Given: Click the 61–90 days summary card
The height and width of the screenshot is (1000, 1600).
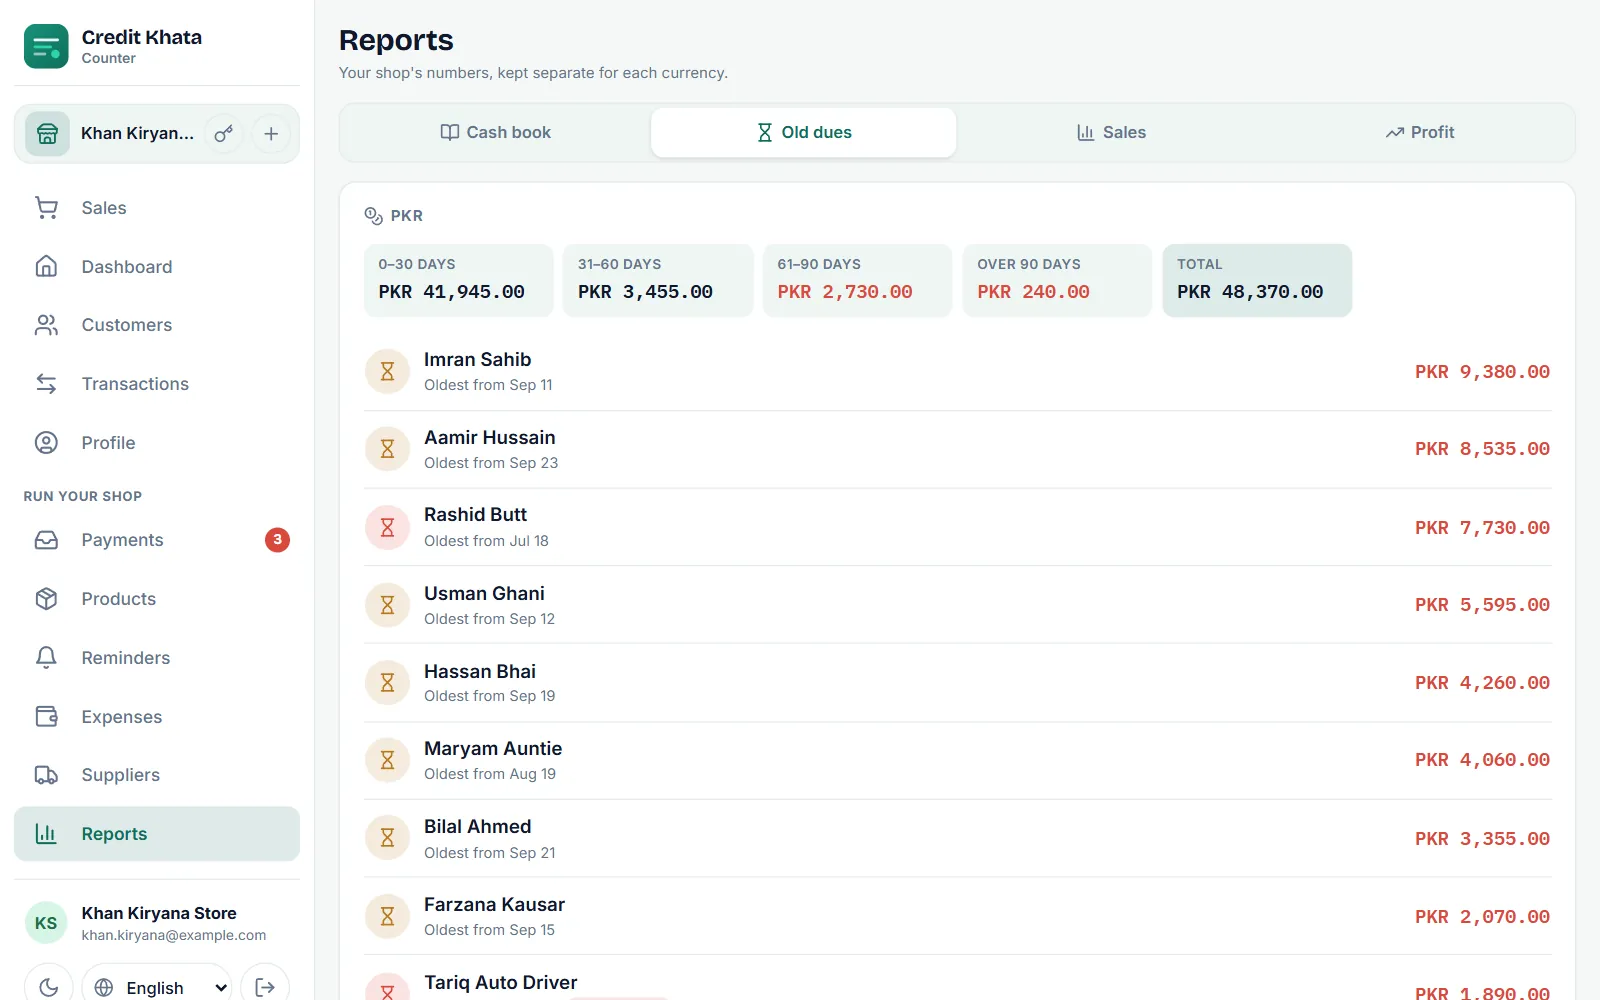Looking at the screenshot, I should [x=858, y=280].
